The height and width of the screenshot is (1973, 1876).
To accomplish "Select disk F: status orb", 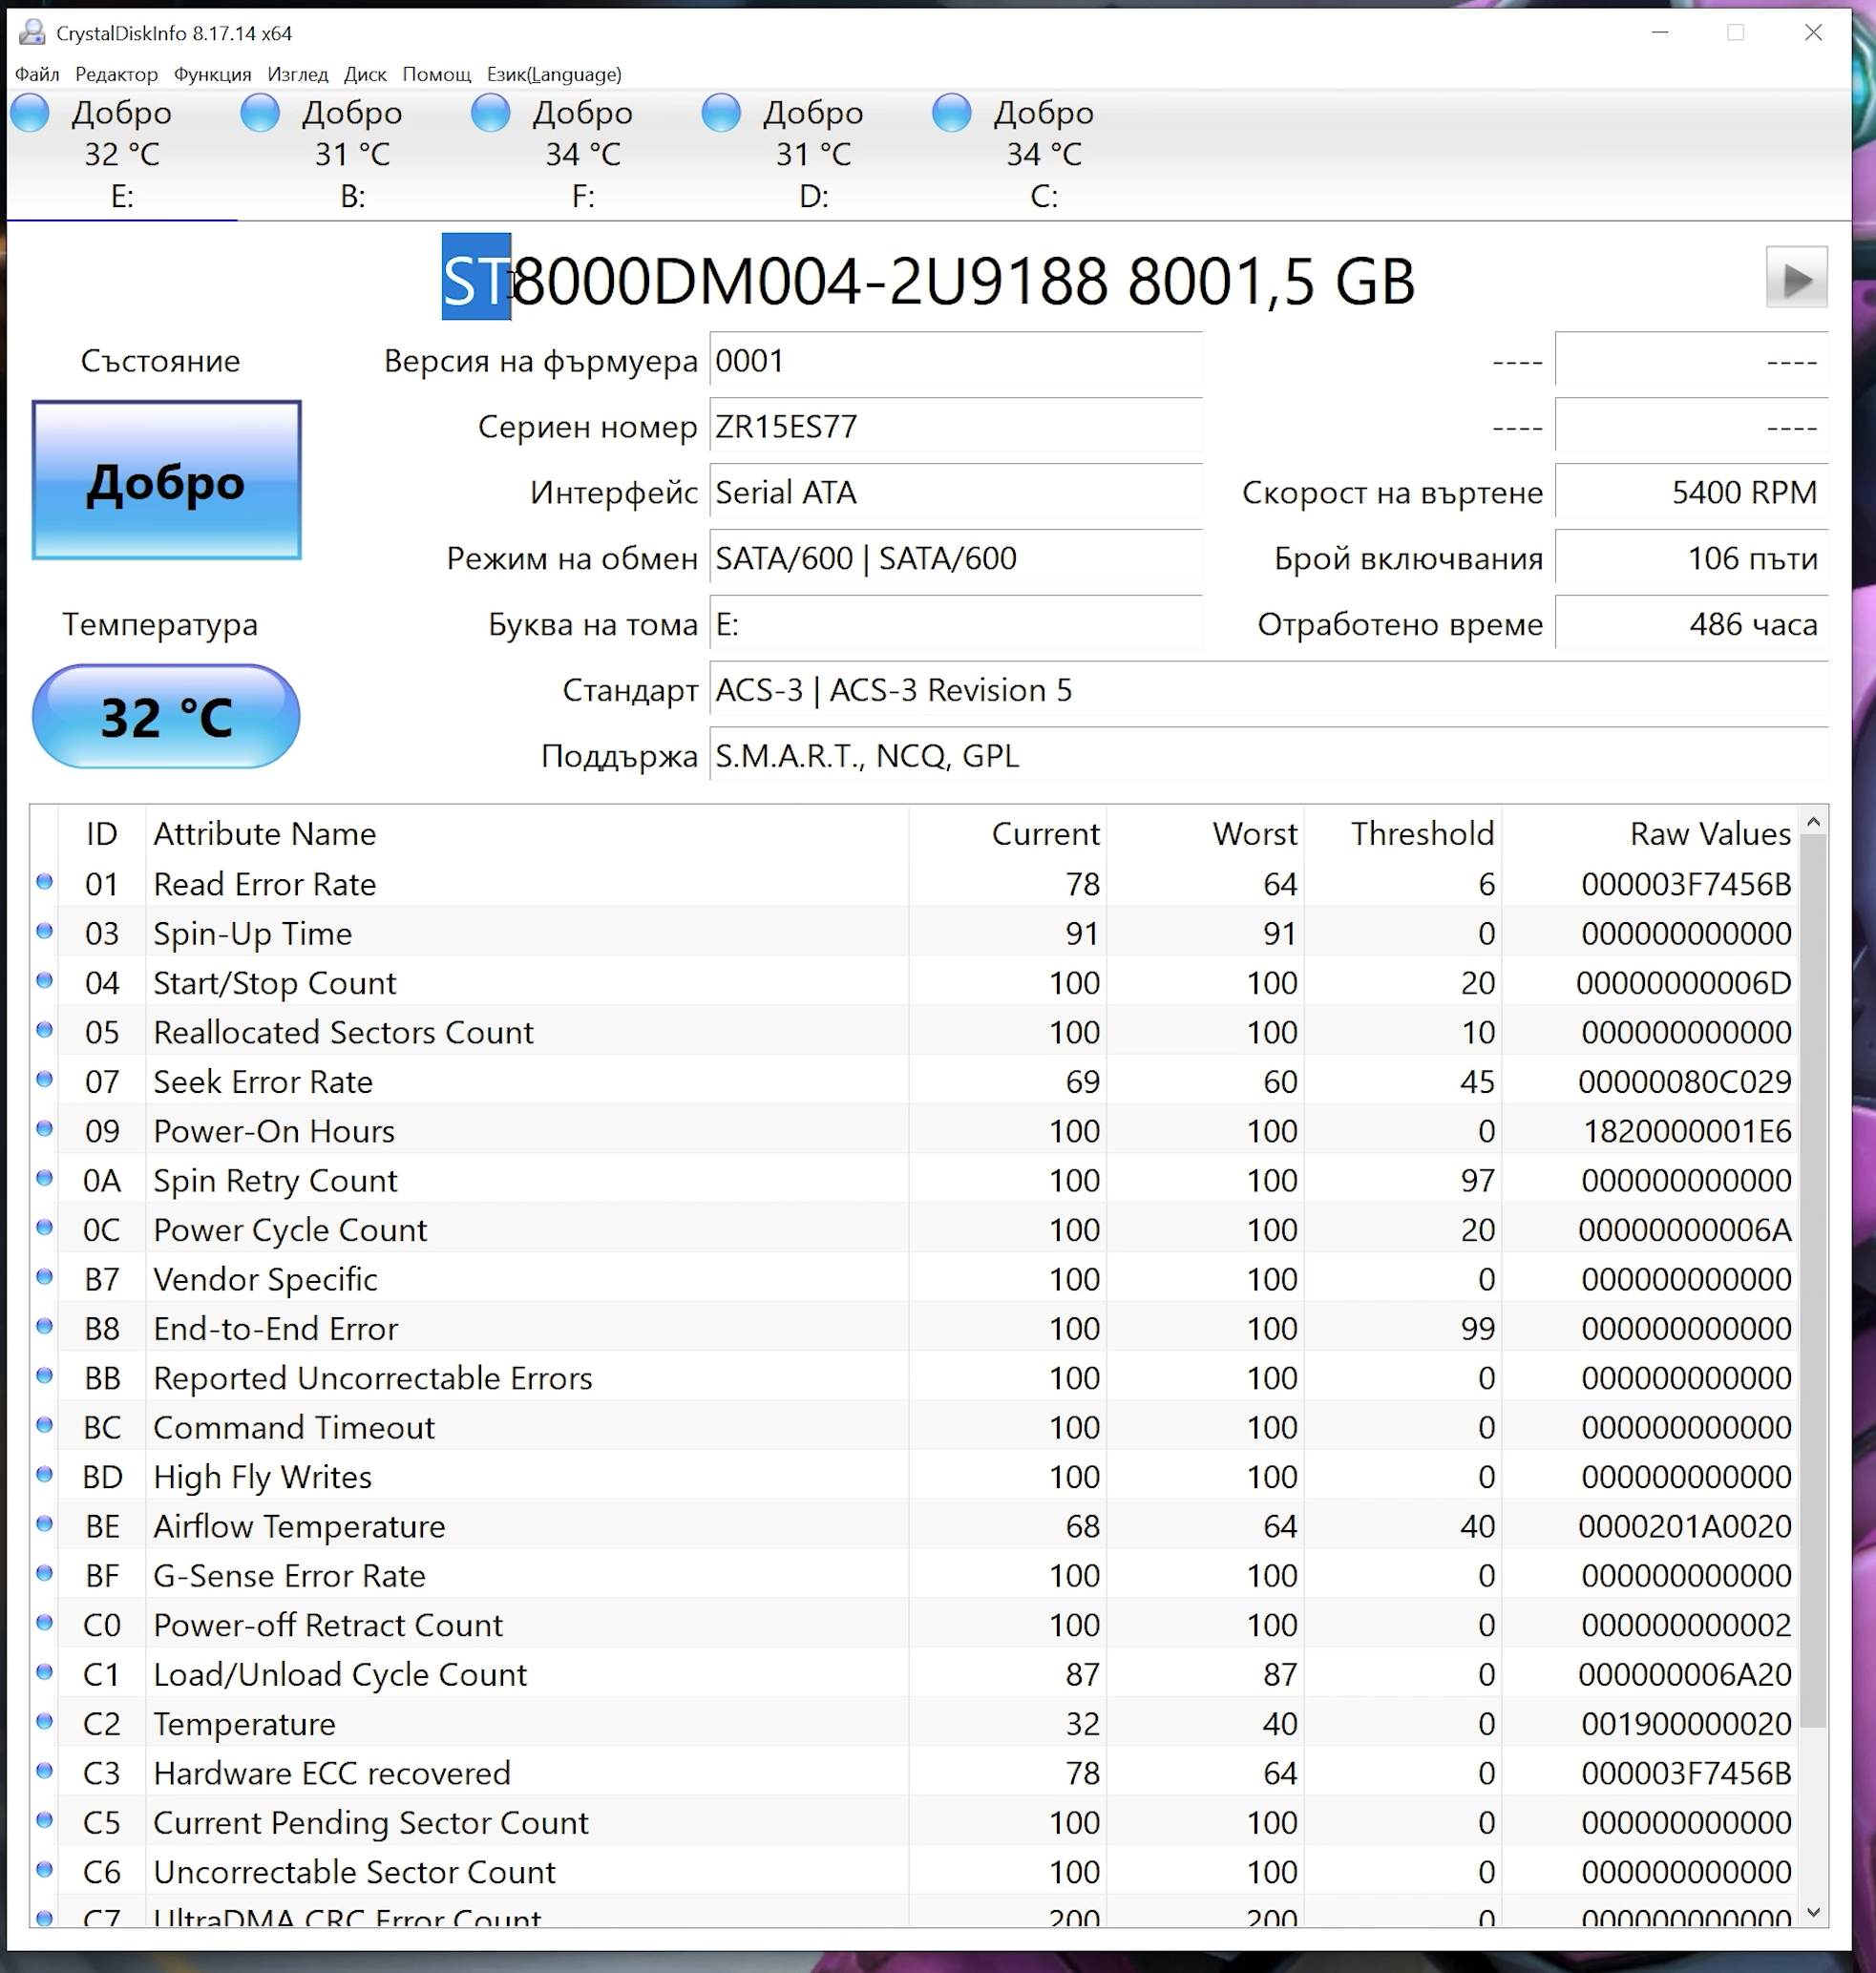I will [490, 112].
